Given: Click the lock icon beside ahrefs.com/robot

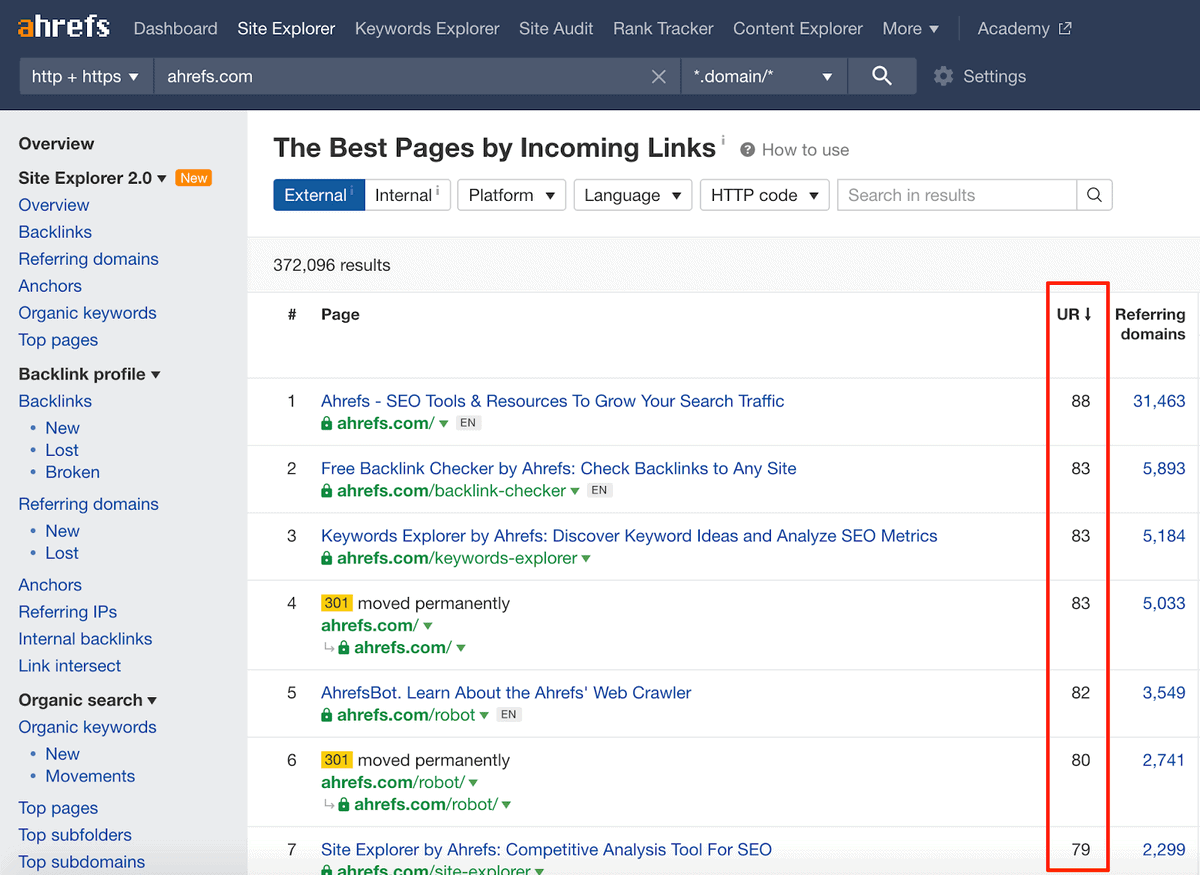Looking at the screenshot, I should click(327, 715).
